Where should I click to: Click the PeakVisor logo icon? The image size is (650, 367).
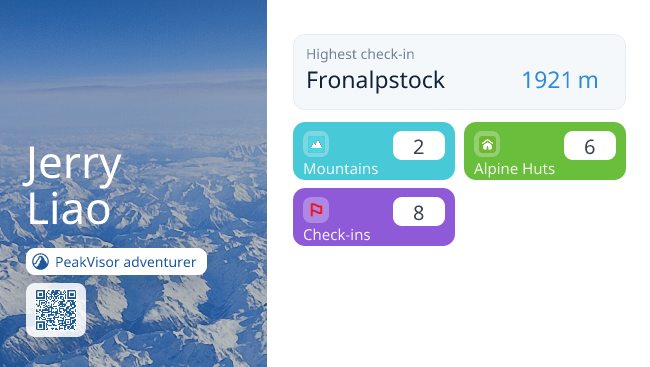click(41, 262)
